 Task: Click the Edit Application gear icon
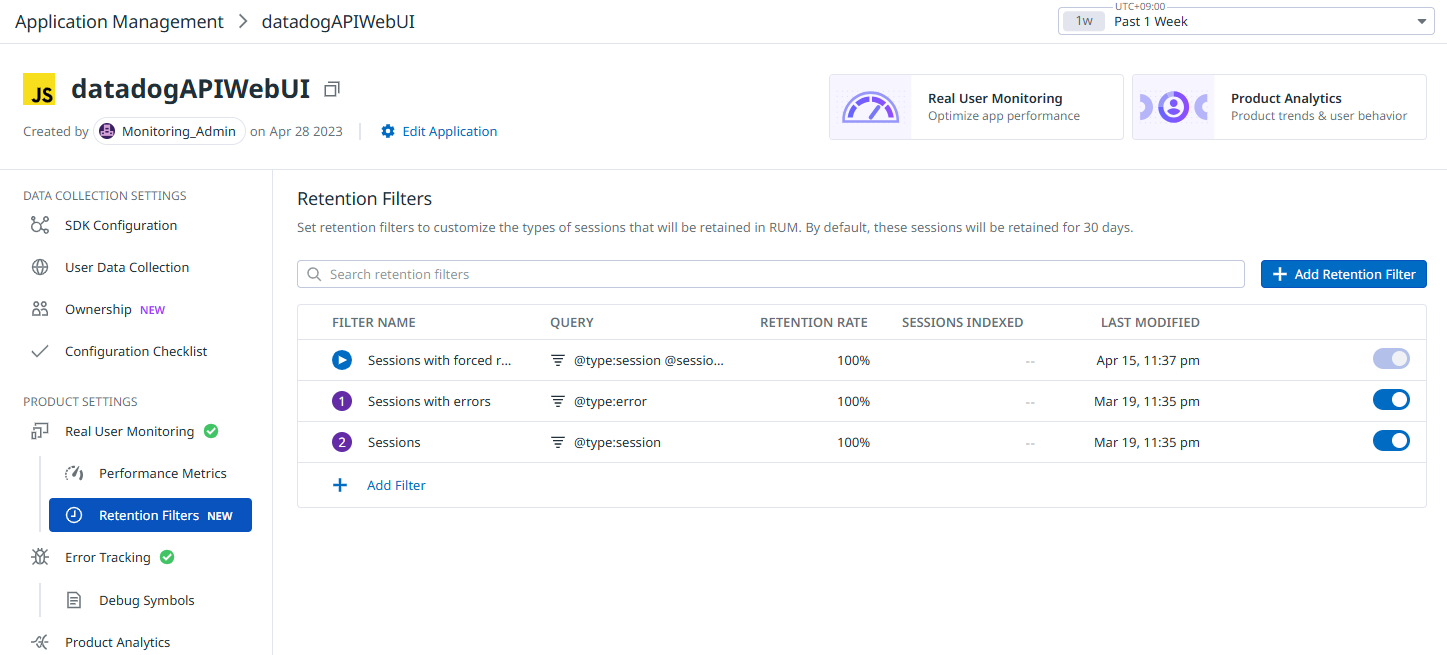pos(388,131)
